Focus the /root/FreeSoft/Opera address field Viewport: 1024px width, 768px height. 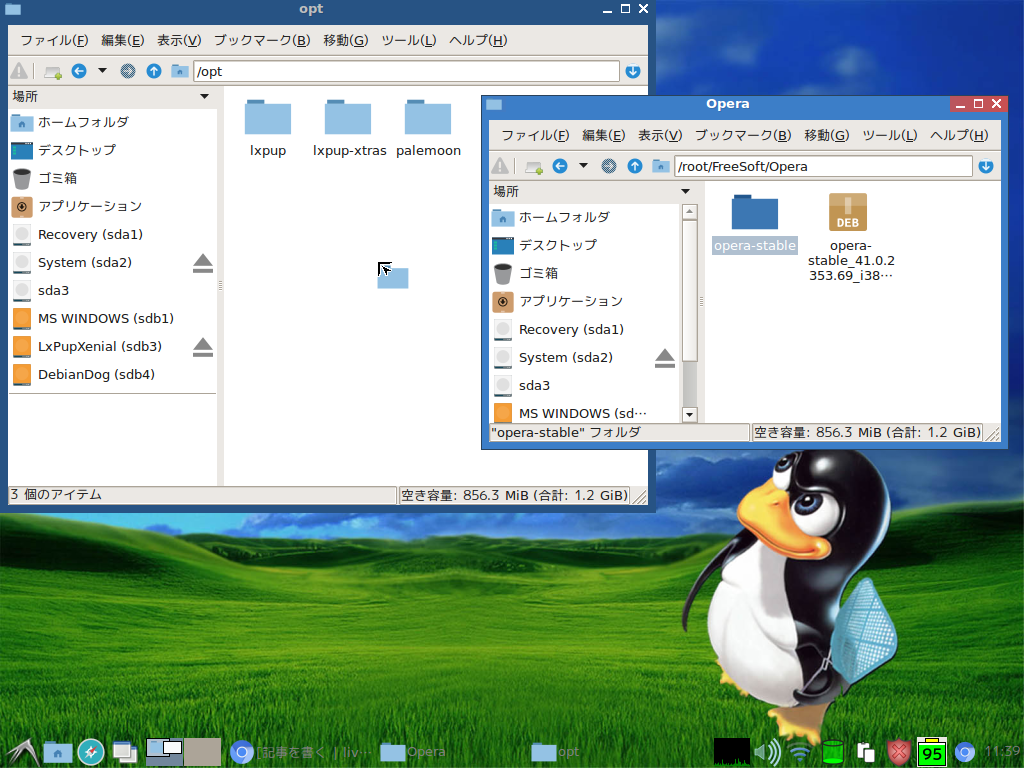pos(823,167)
